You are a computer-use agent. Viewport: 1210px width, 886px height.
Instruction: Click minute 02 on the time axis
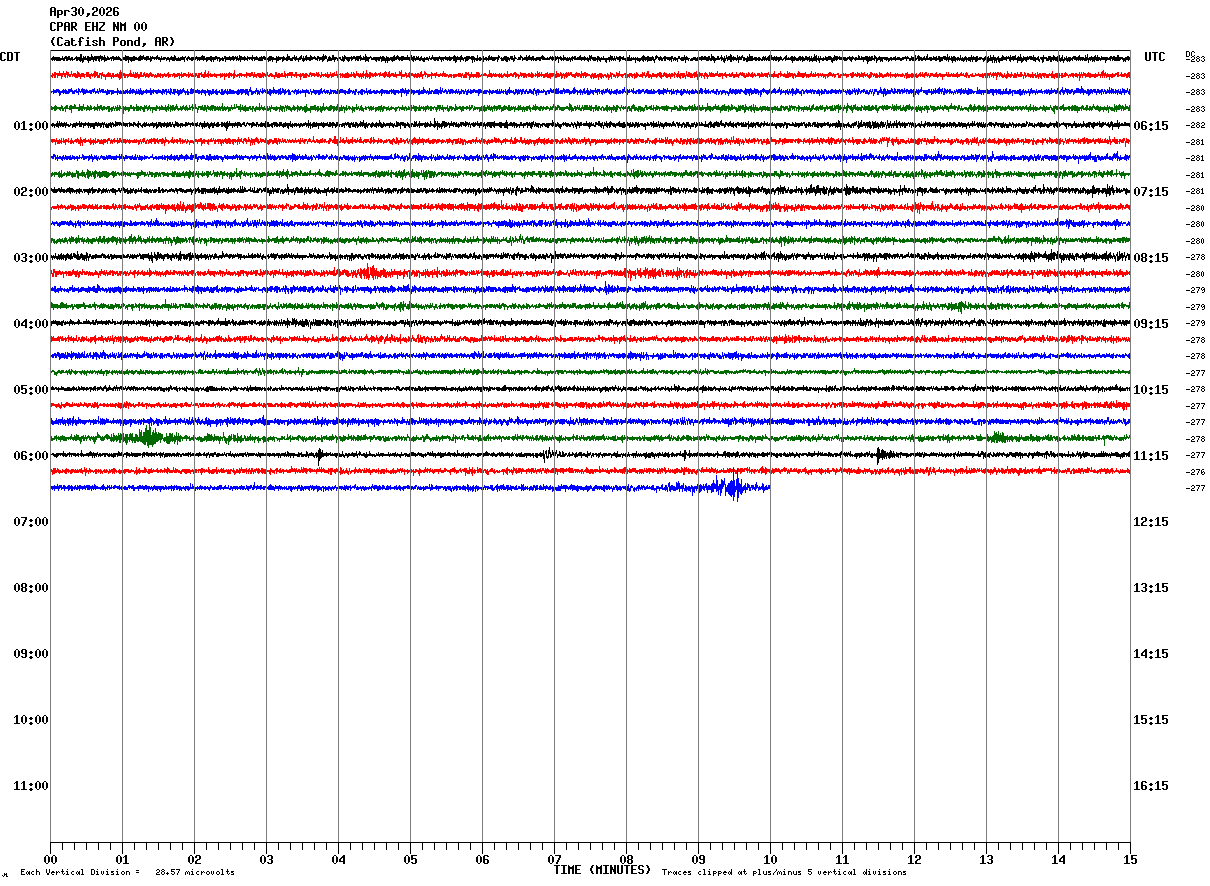[x=194, y=859]
